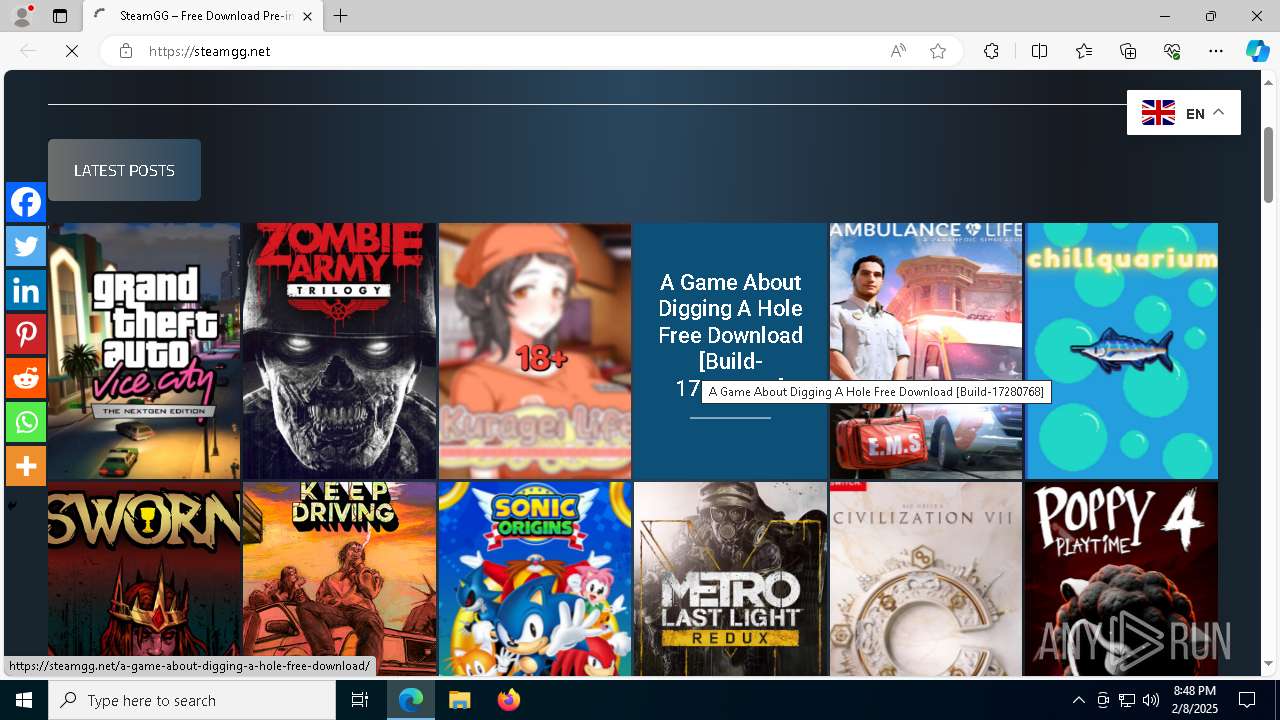1280x720 pixels.
Task: Open Collections panel
Action: pos(1128,51)
